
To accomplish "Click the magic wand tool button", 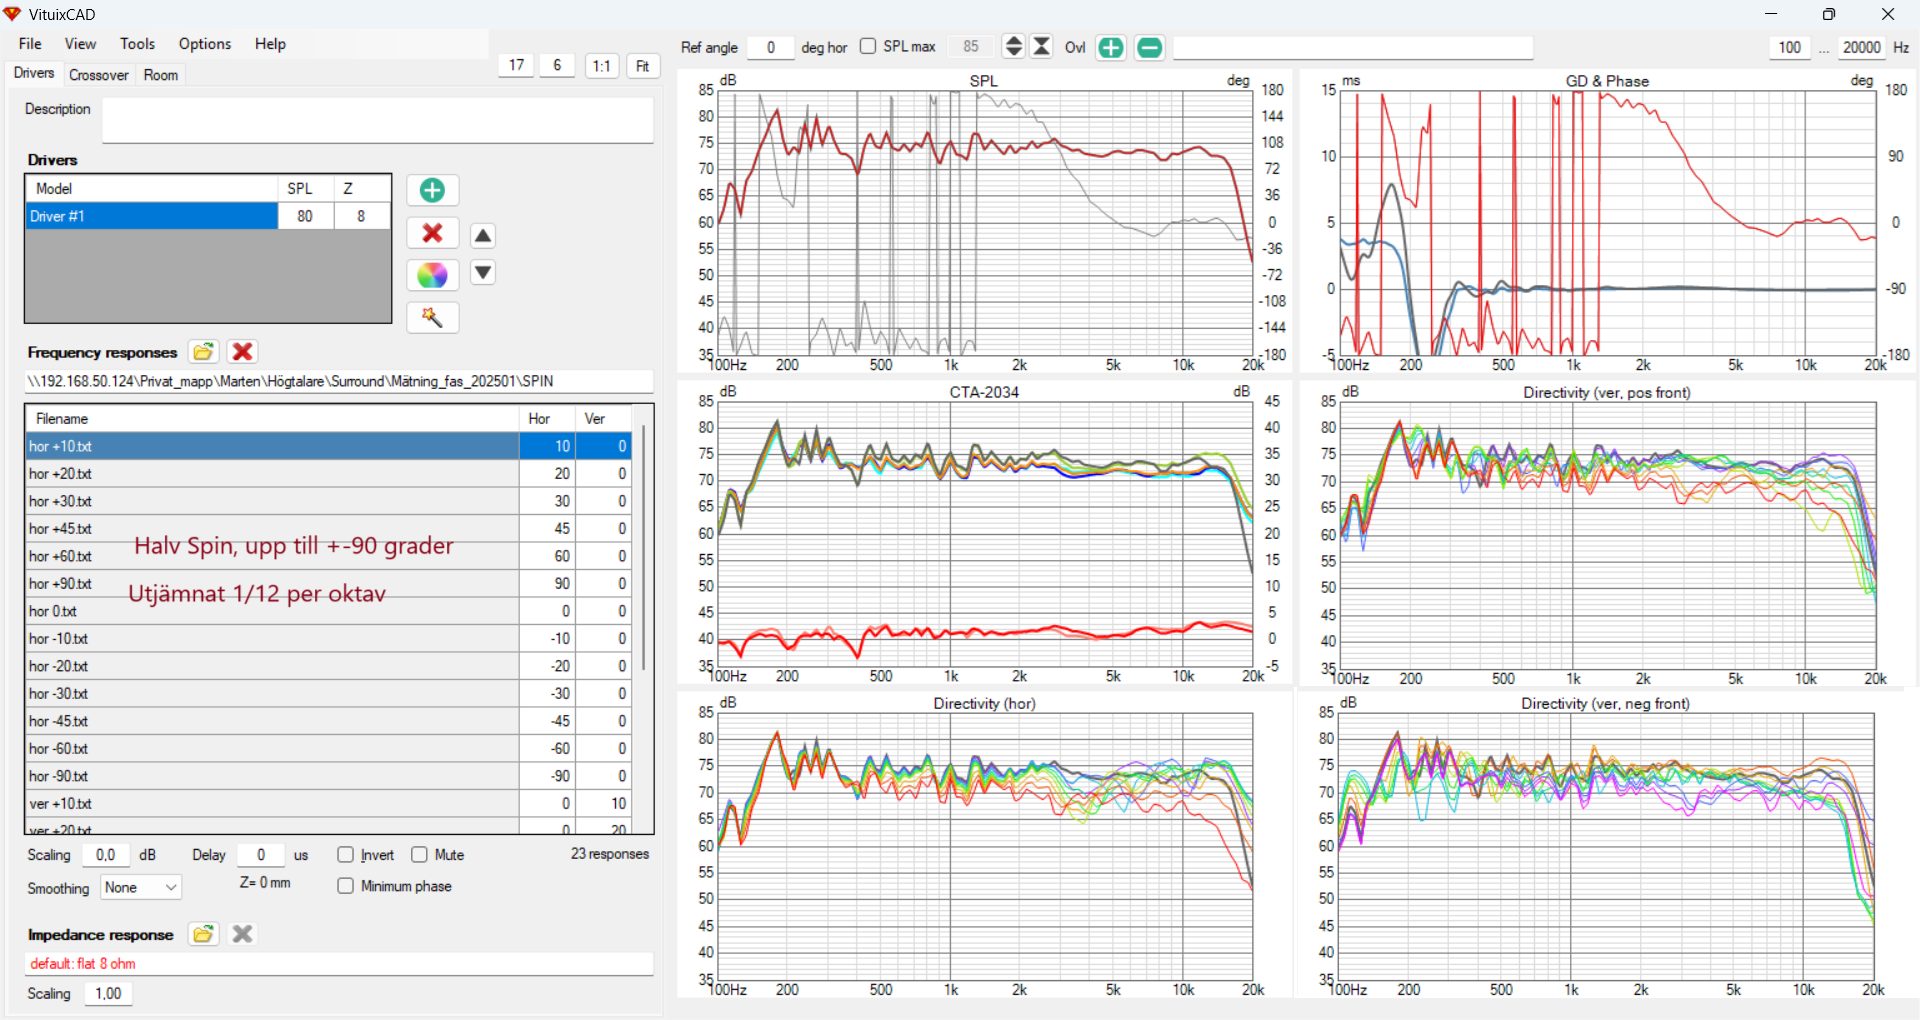I will click(432, 317).
